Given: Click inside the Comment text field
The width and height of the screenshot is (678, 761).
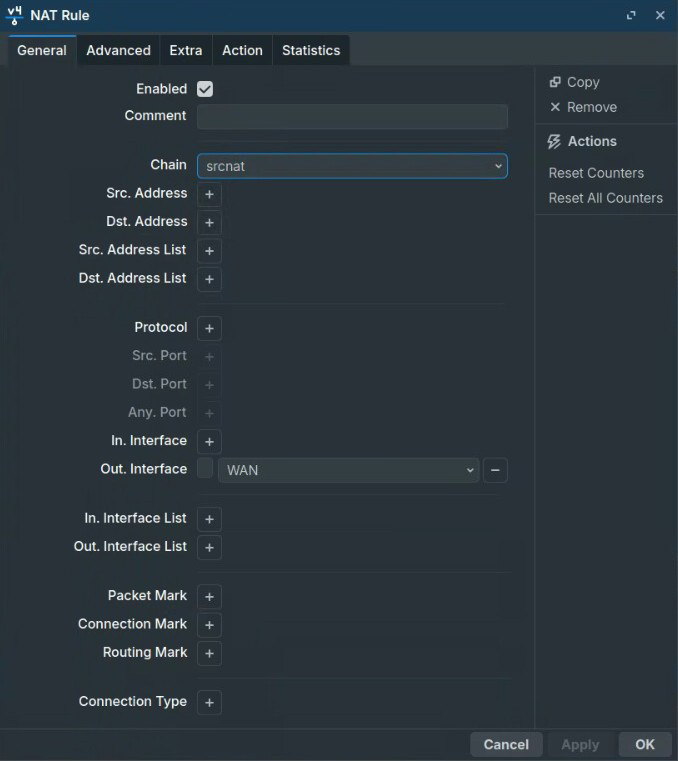Looking at the screenshot, I should [x=352, y=117].
